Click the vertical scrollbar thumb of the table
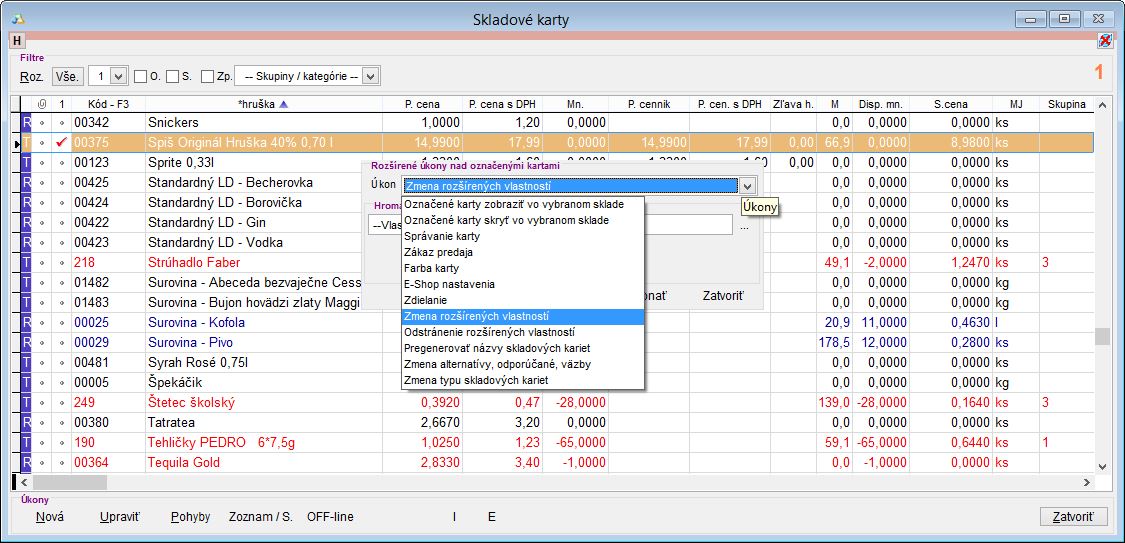The width and height of the screenshot is (1125, 543). point(1103,336)
